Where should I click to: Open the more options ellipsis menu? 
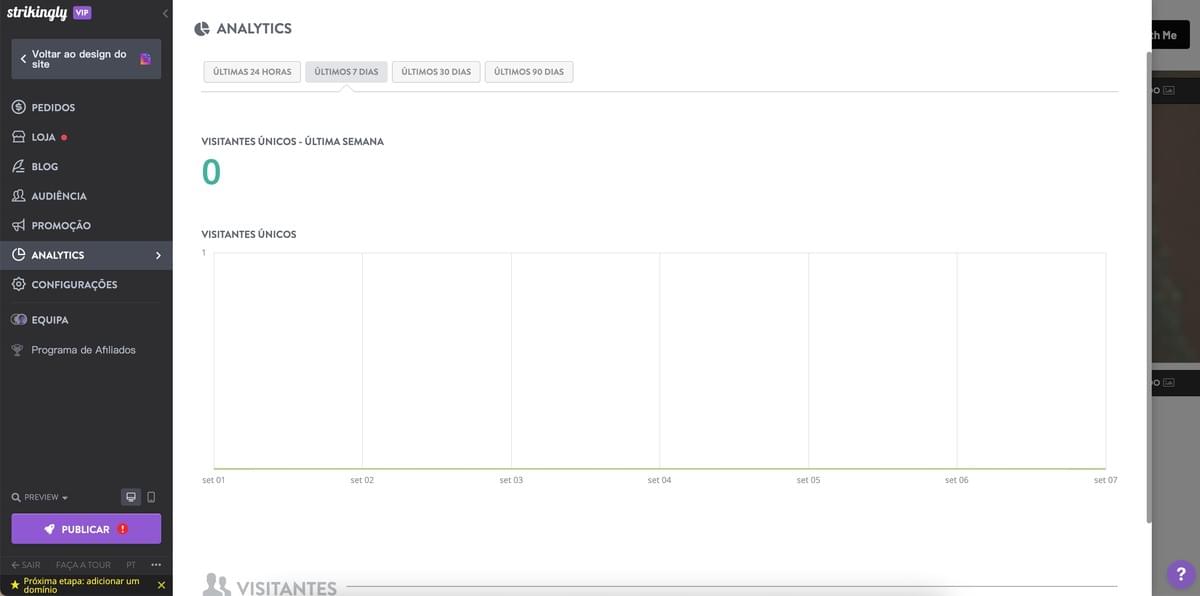click(x=156, y=565)
